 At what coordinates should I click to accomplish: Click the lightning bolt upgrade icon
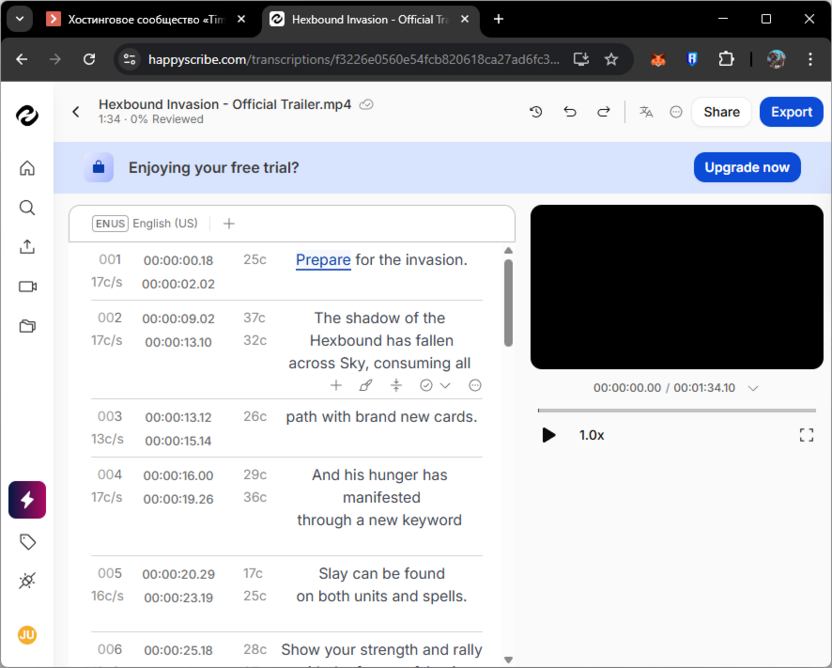(27, 500)
